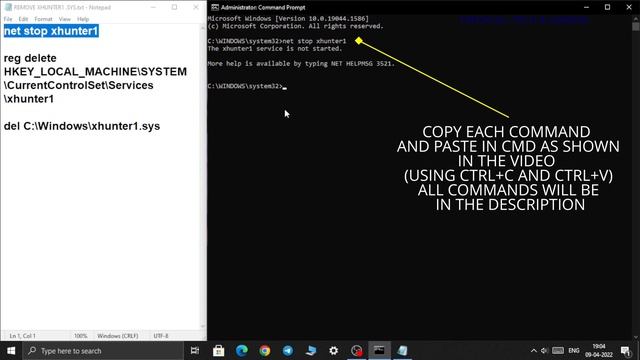The image size is (640, 360).
Task: Open Telegram from the taskbar
Action: (x=288, y=351)
